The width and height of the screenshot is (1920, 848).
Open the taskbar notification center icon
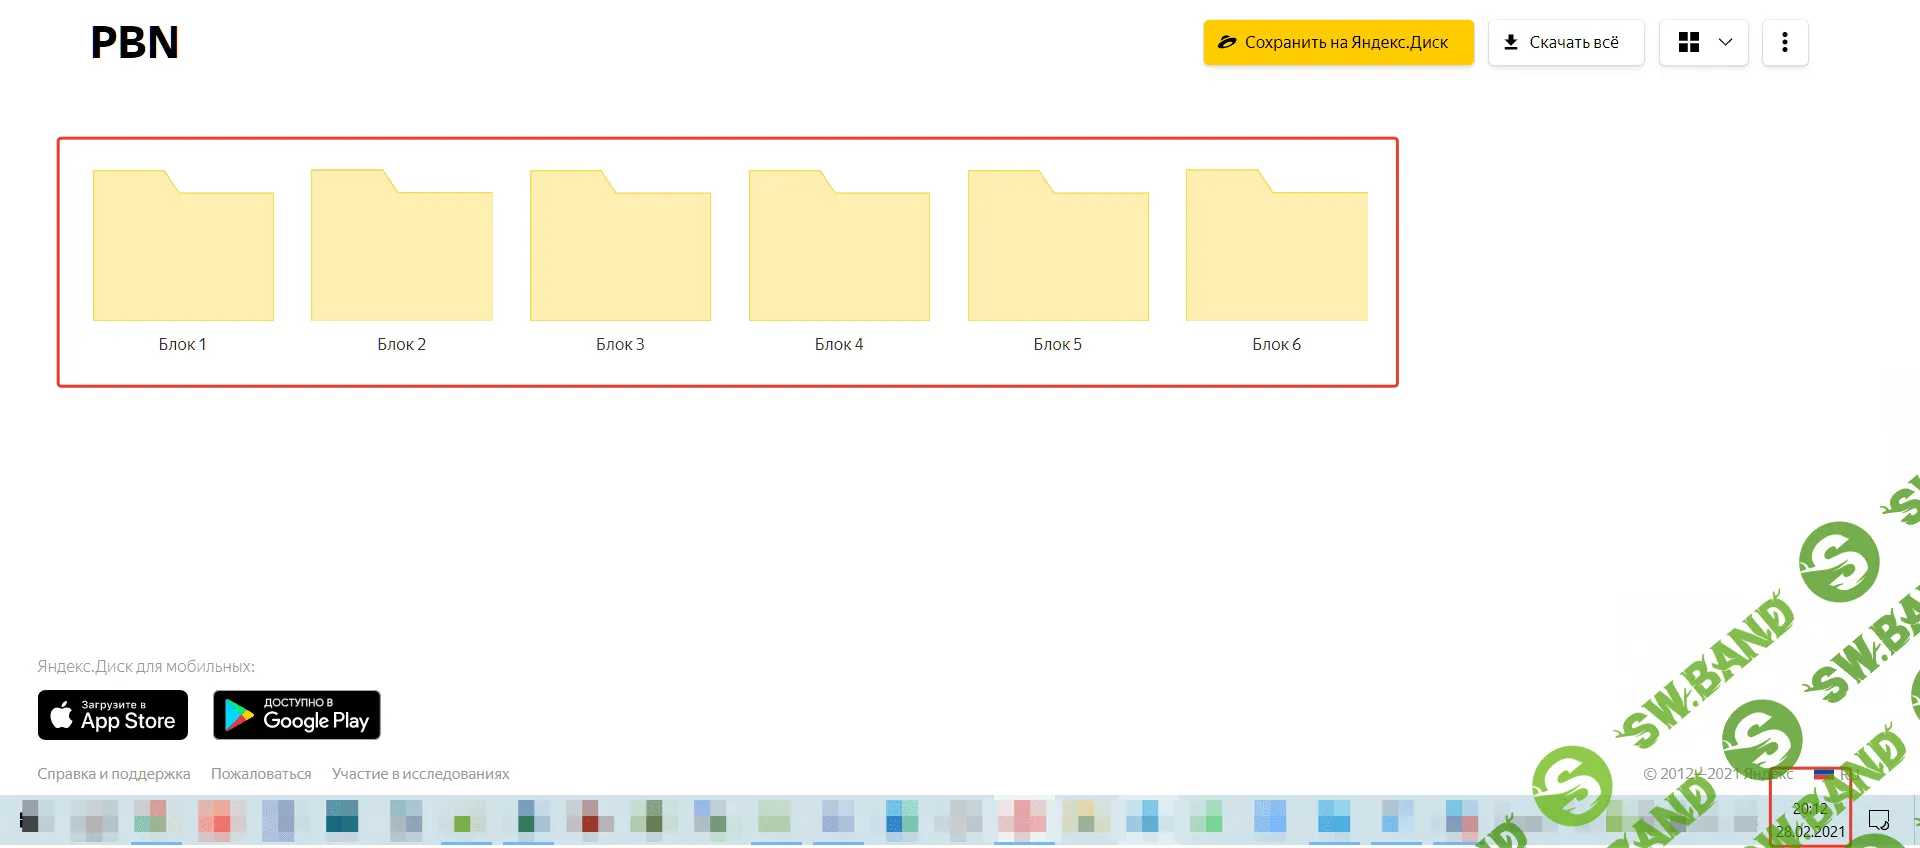click(x=1879, y=820)
